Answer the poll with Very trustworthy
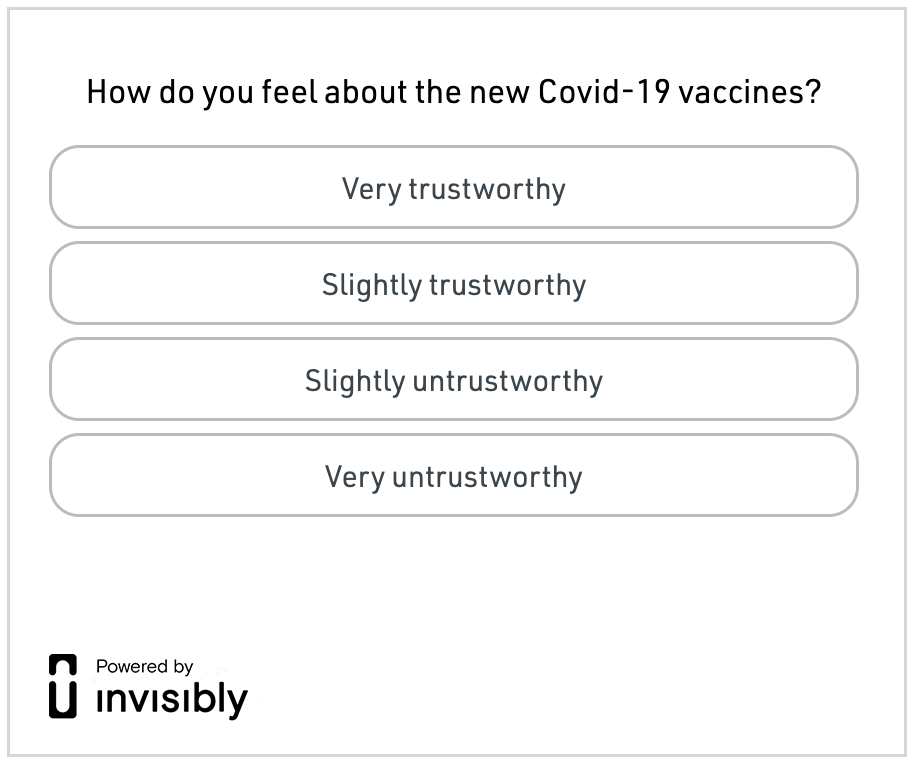Viewport: 913px width, 765px height. click(454, 187)
